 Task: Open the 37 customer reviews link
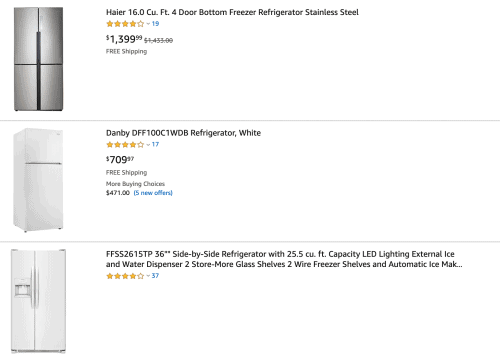click(155, 276)
